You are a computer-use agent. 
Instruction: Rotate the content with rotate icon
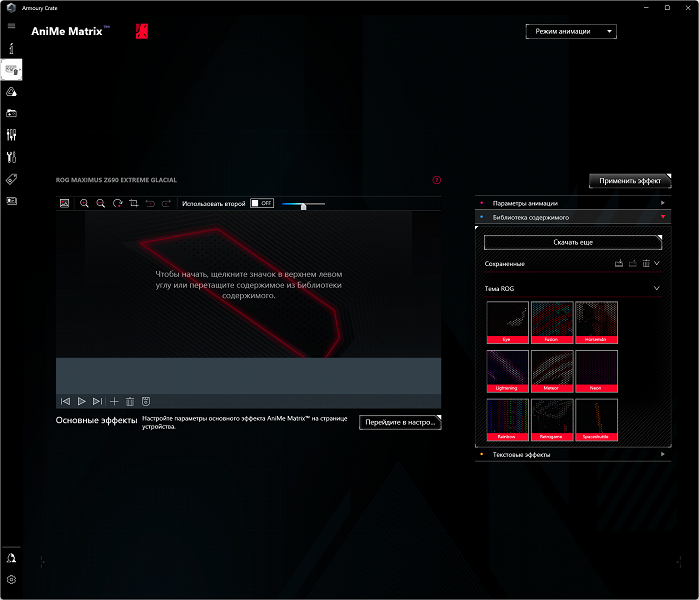point(118,203)
